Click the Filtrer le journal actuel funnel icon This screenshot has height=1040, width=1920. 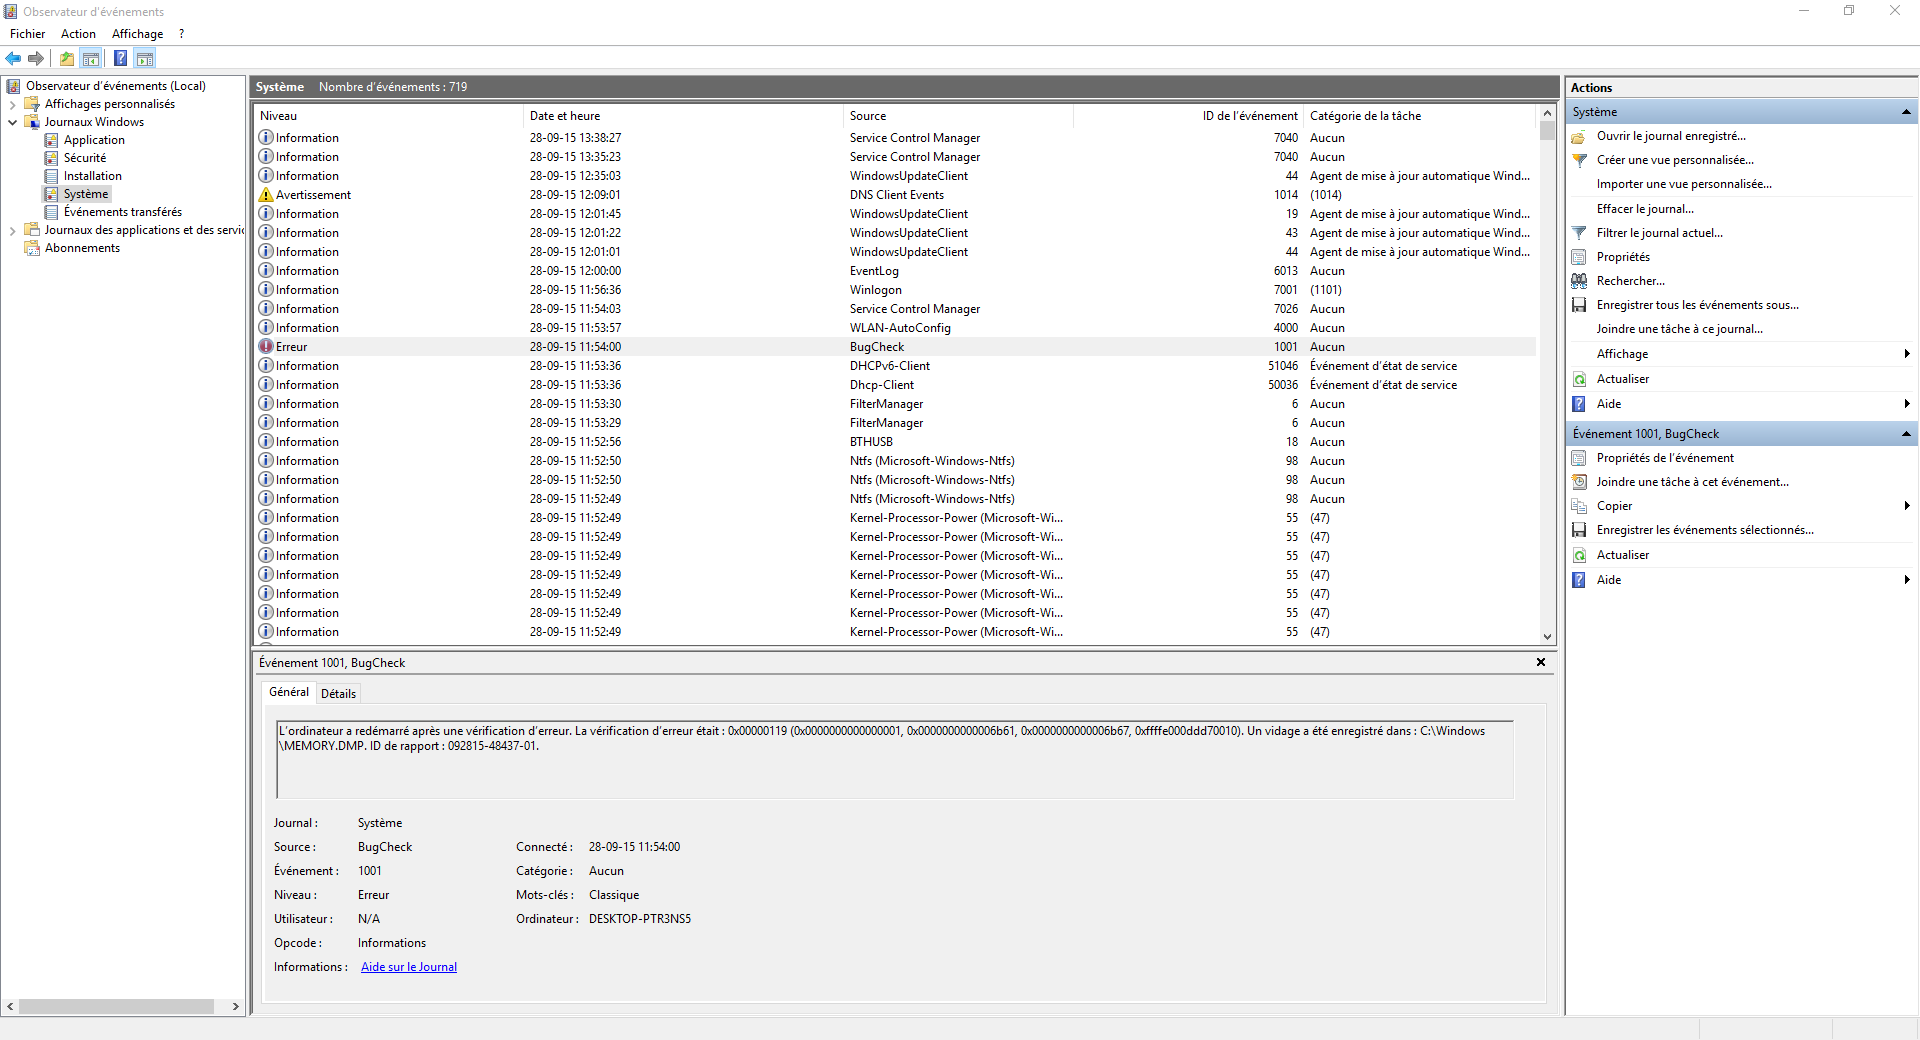coord(1579,233)
